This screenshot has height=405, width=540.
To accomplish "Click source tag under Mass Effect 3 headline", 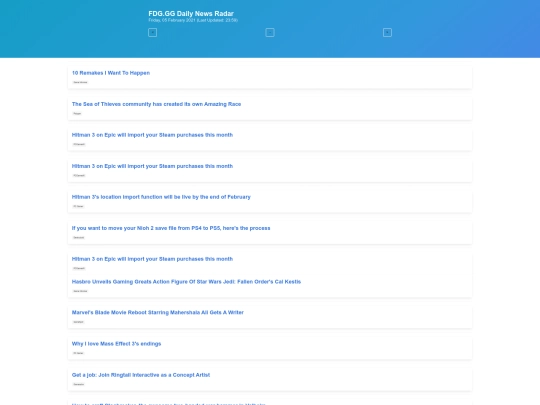I will 78,353.
